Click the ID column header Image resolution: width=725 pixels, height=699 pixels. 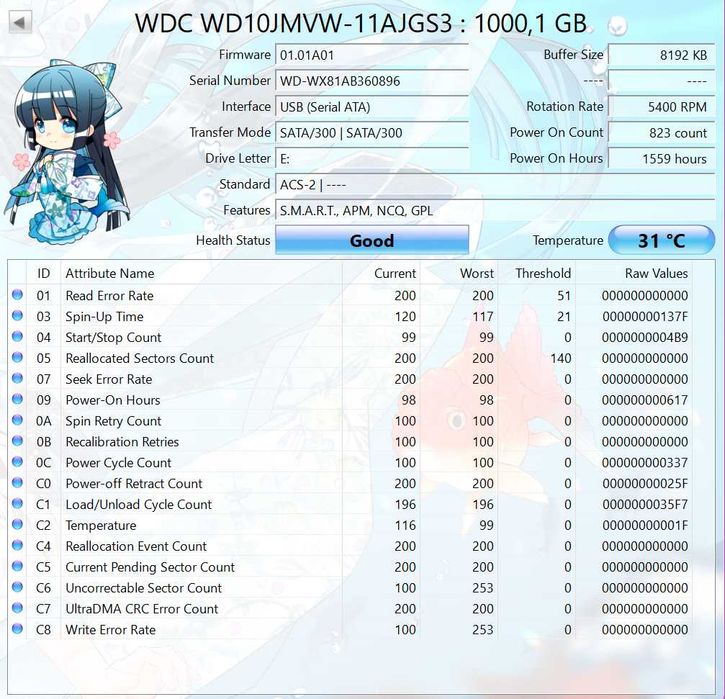(43, 273)
